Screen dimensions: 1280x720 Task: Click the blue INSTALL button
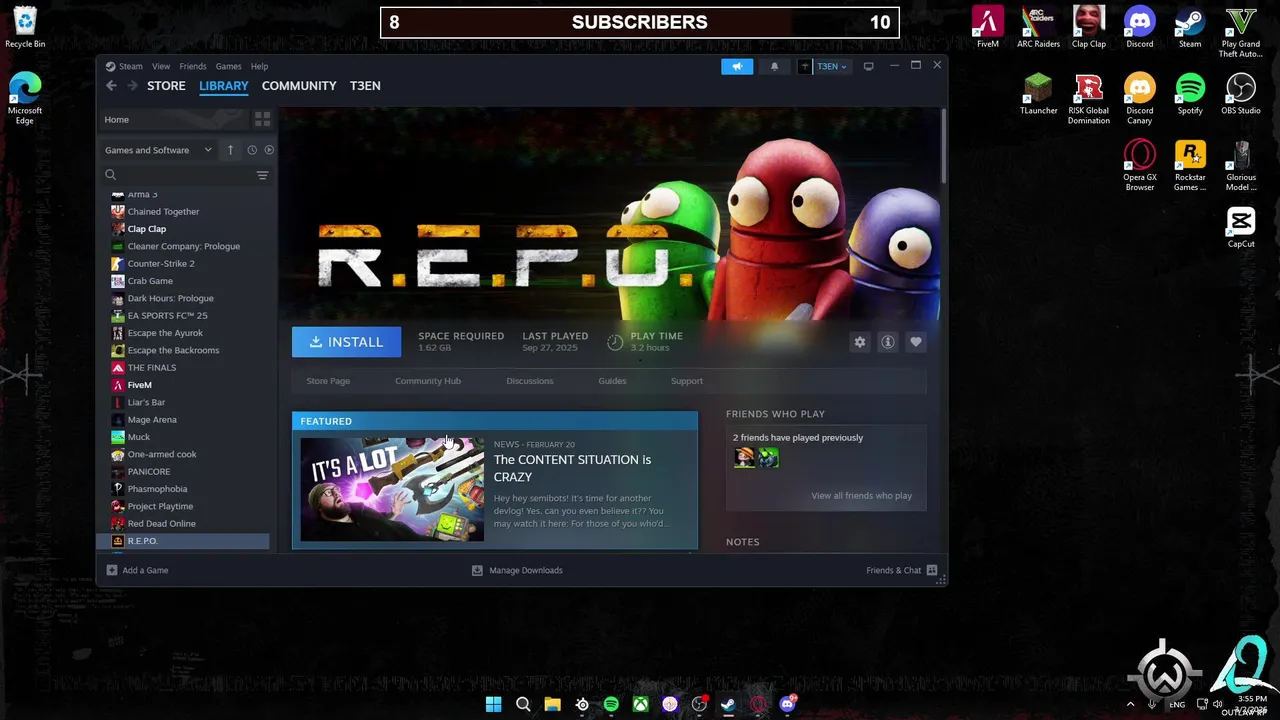(346, 342)
